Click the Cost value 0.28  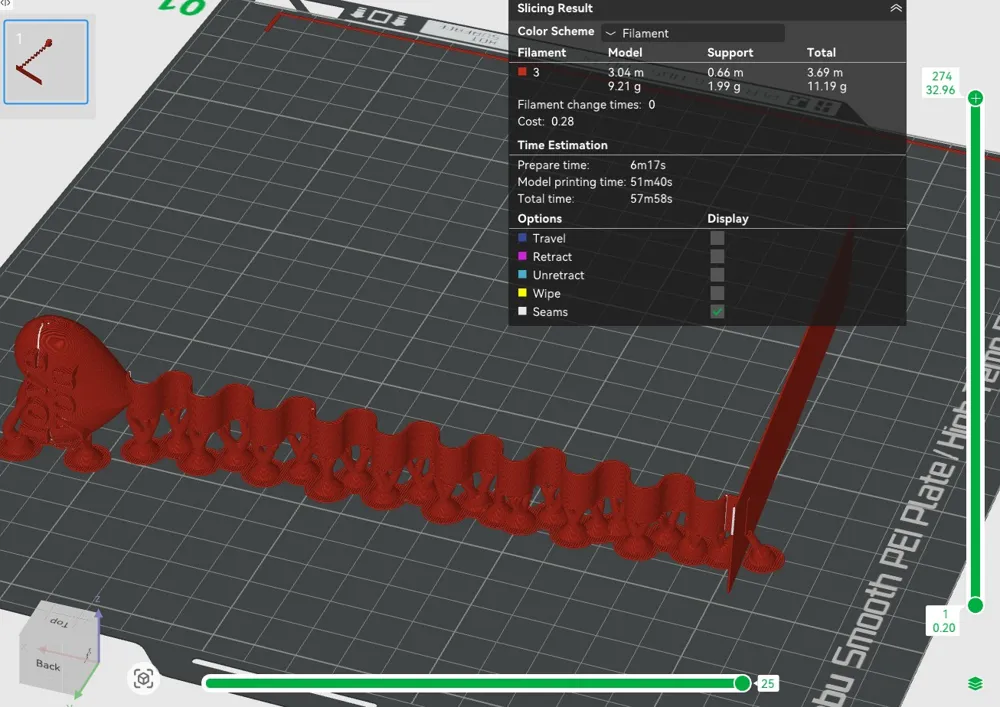(562, 121)
